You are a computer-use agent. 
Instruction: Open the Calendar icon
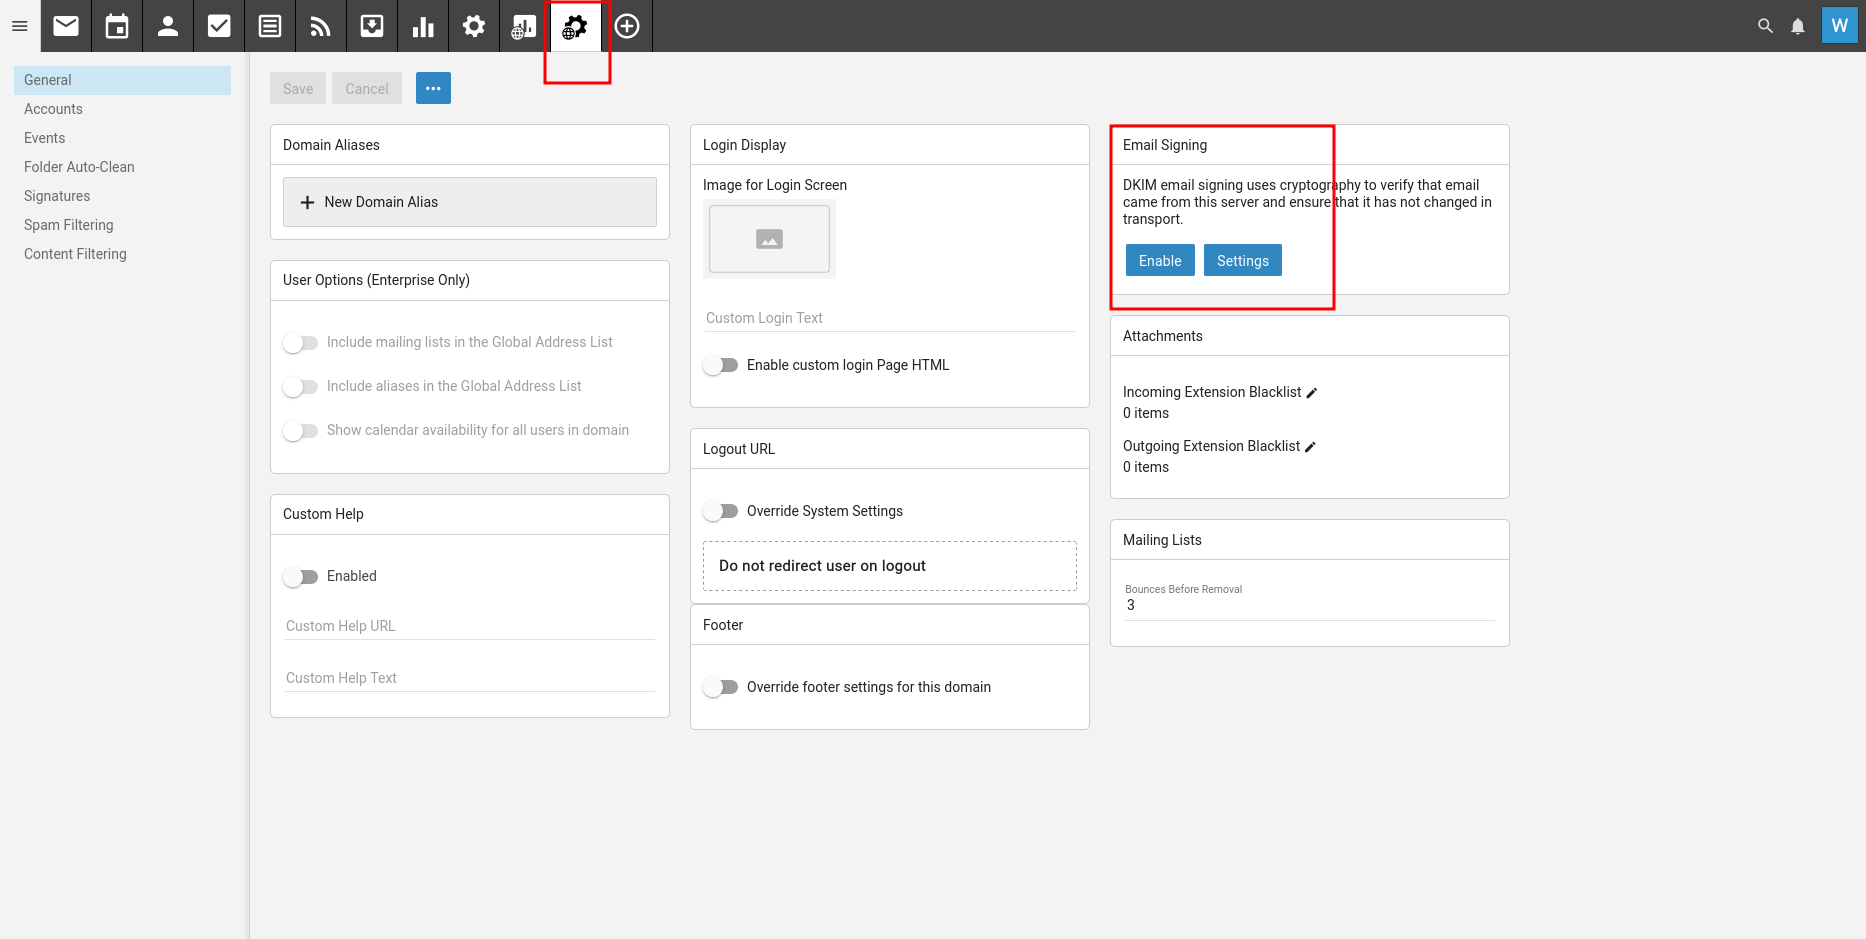117,25
